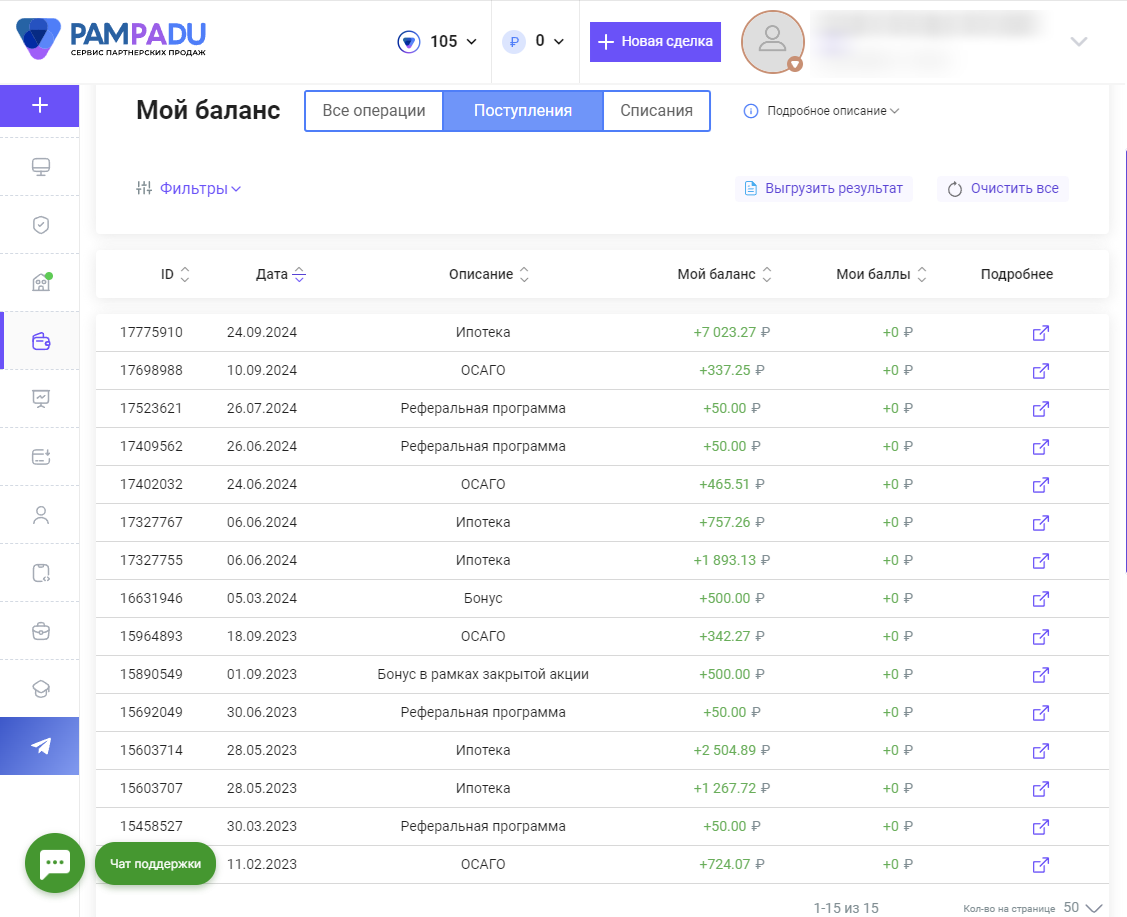Viewport: 1127px width, 917px height.
Task: Click the pagination text 1-15 из 15
Action: [x=846, y=908]
